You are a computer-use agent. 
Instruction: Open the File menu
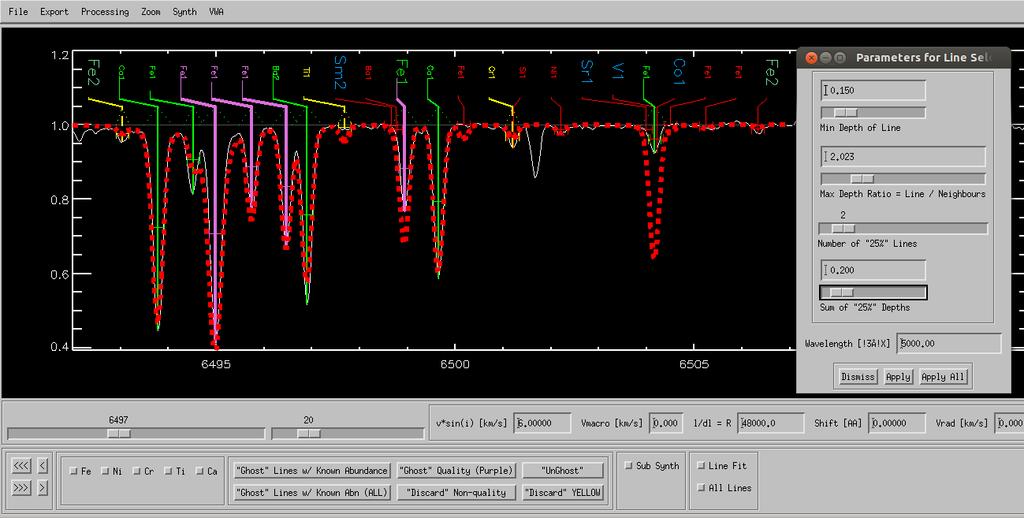(18, 12)
